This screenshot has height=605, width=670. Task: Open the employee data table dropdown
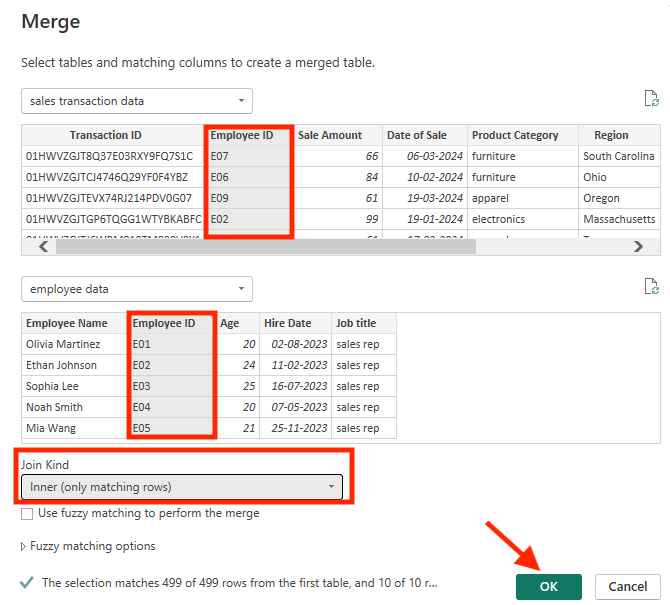click(x=137, y=289)
